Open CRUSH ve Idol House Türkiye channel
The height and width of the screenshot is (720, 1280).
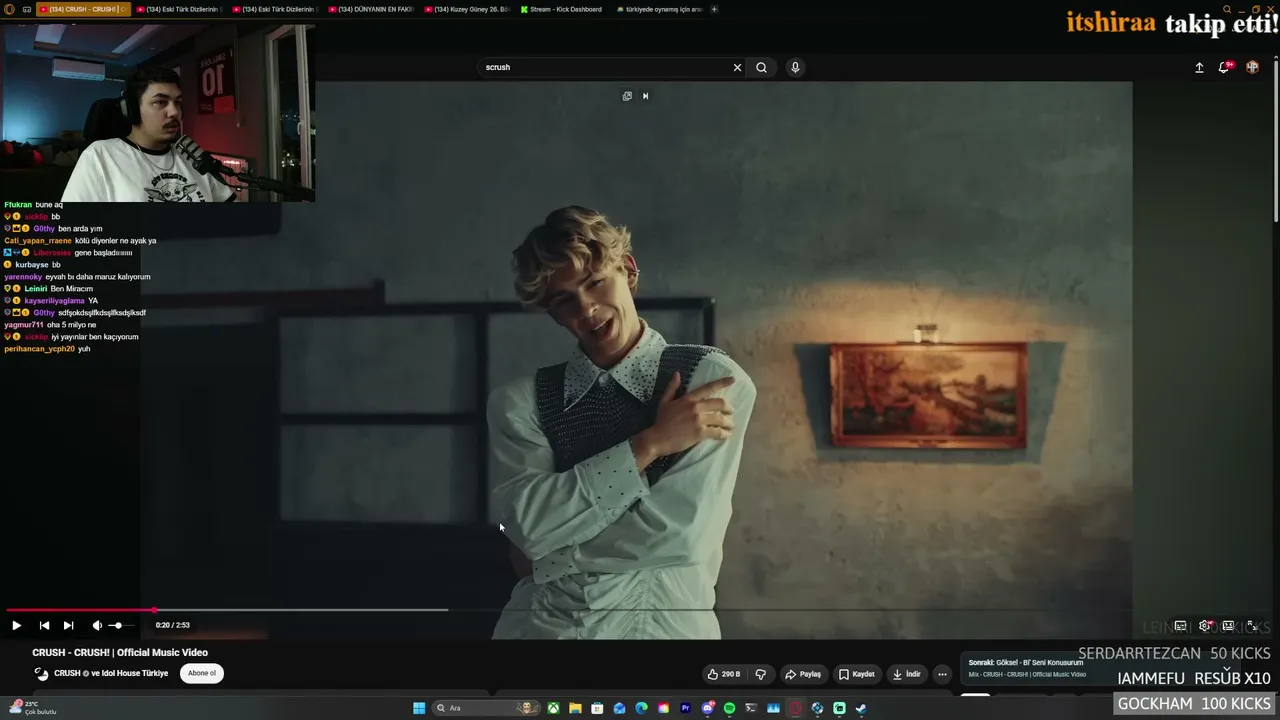(x=111, y=673)
